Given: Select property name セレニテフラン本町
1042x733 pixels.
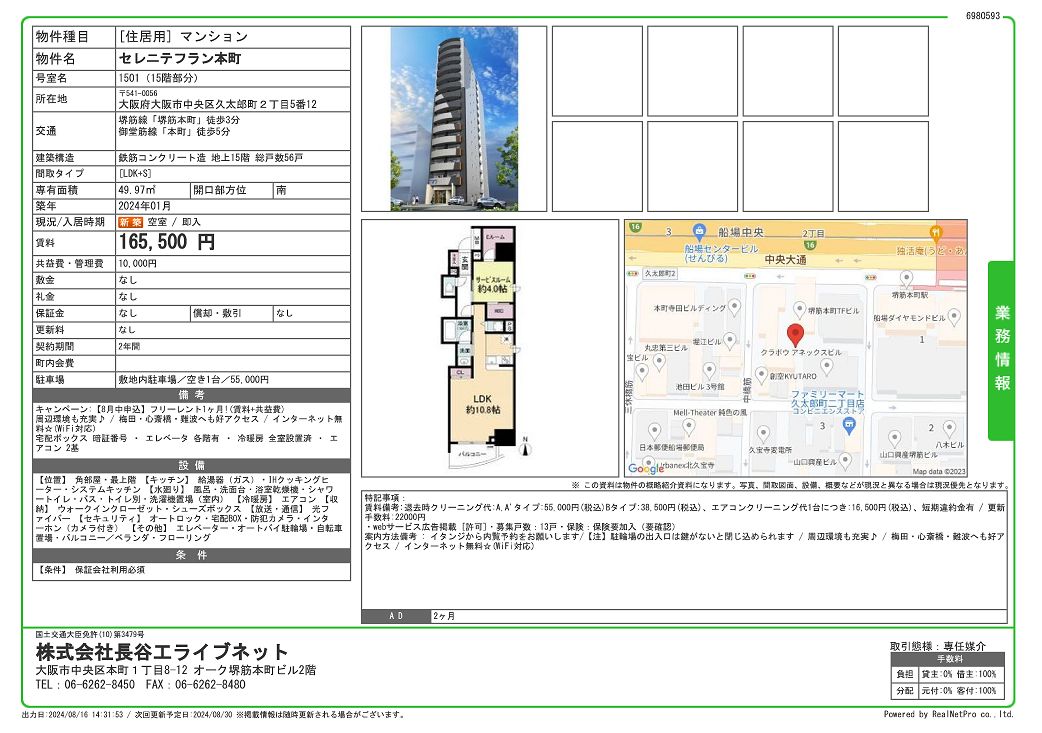Looking at the screenshot, I should (180, 58).
